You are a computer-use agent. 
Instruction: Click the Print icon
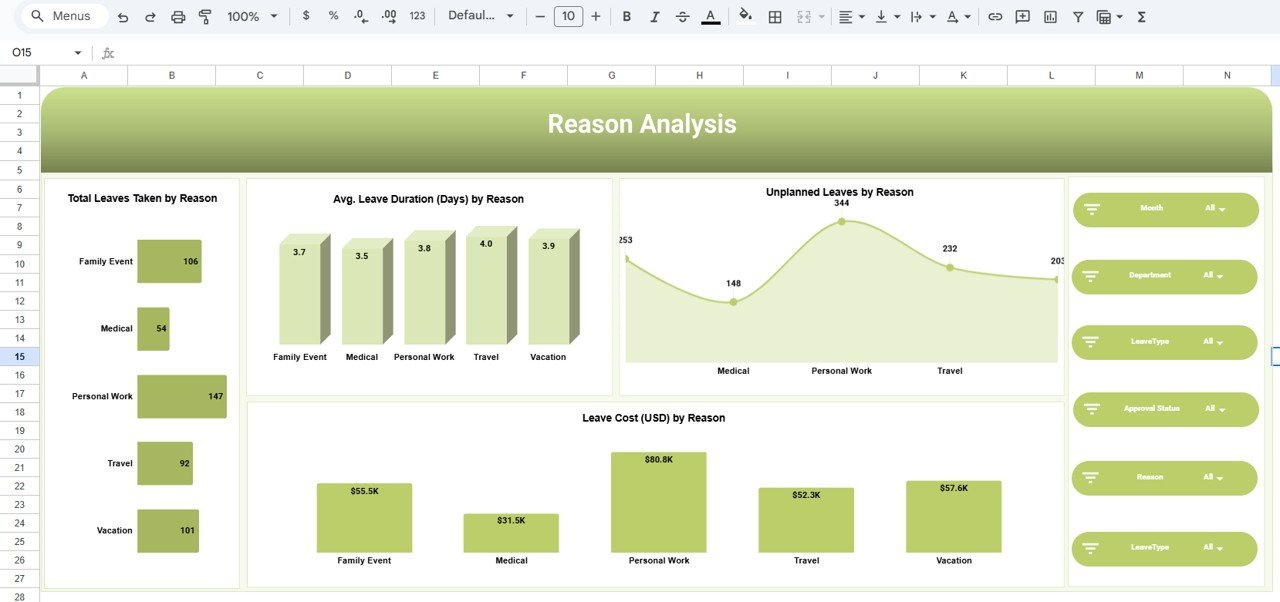click(x=177, y=16)
